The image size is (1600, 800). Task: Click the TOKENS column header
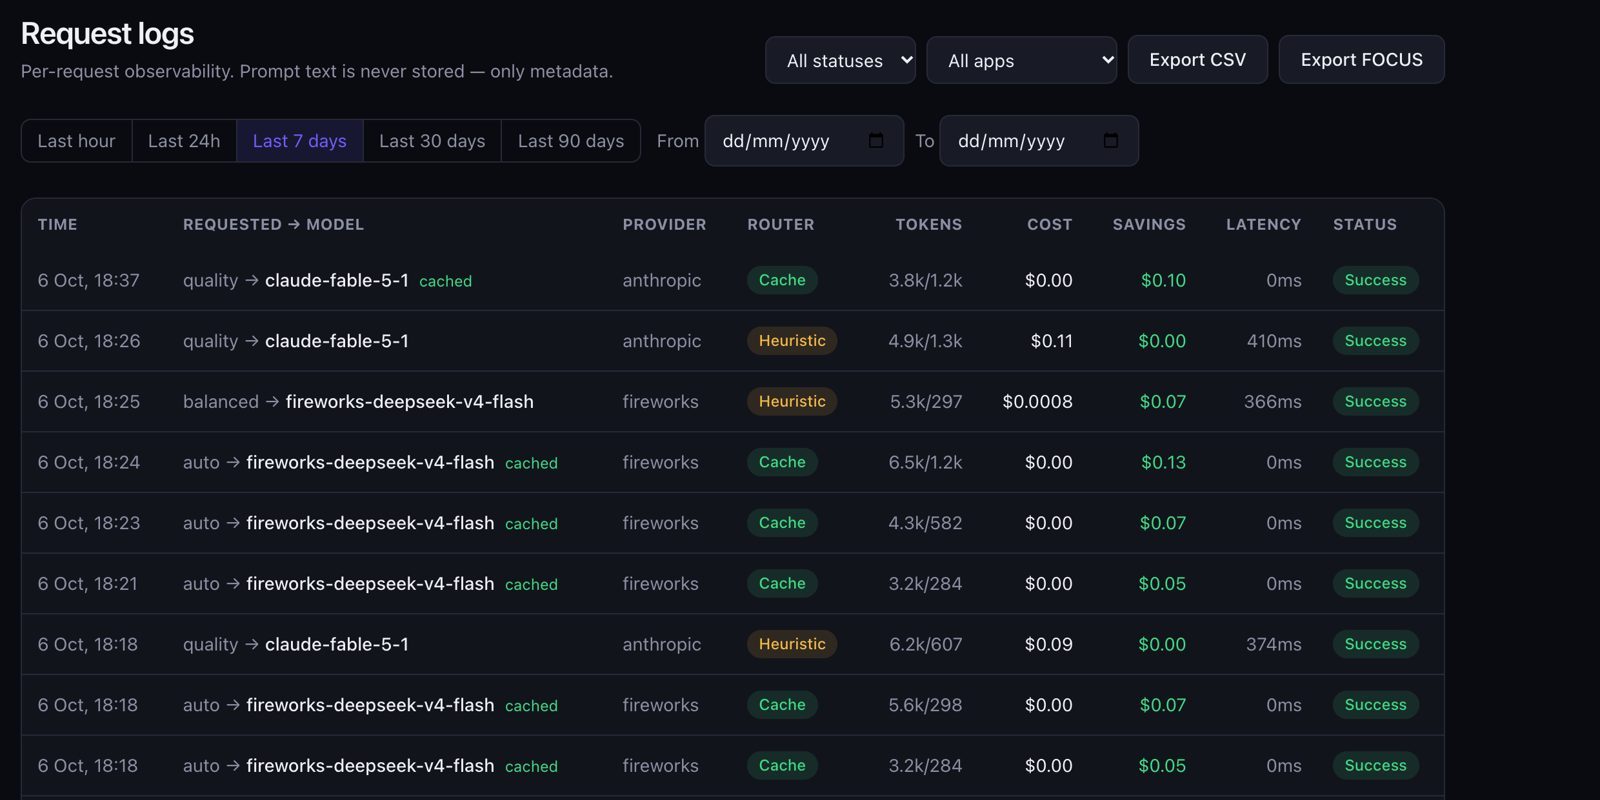[x=929, y=225]
